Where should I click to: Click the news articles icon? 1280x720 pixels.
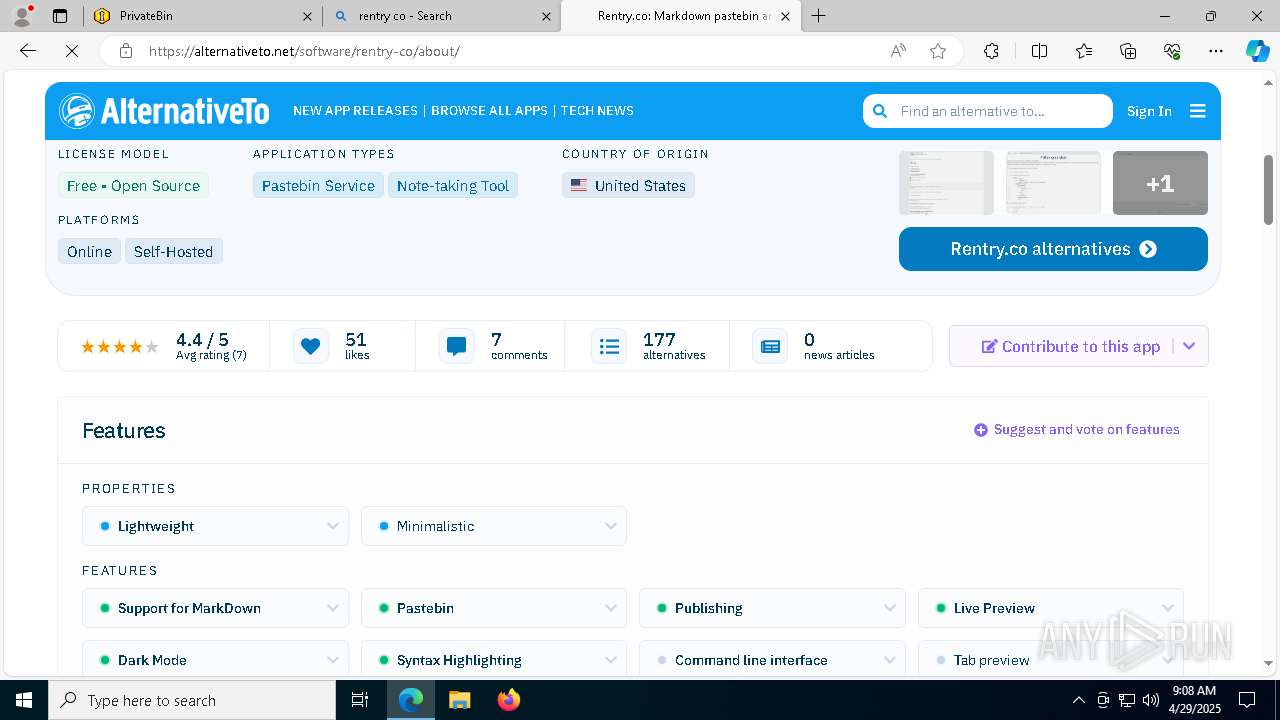coord(770,346)
